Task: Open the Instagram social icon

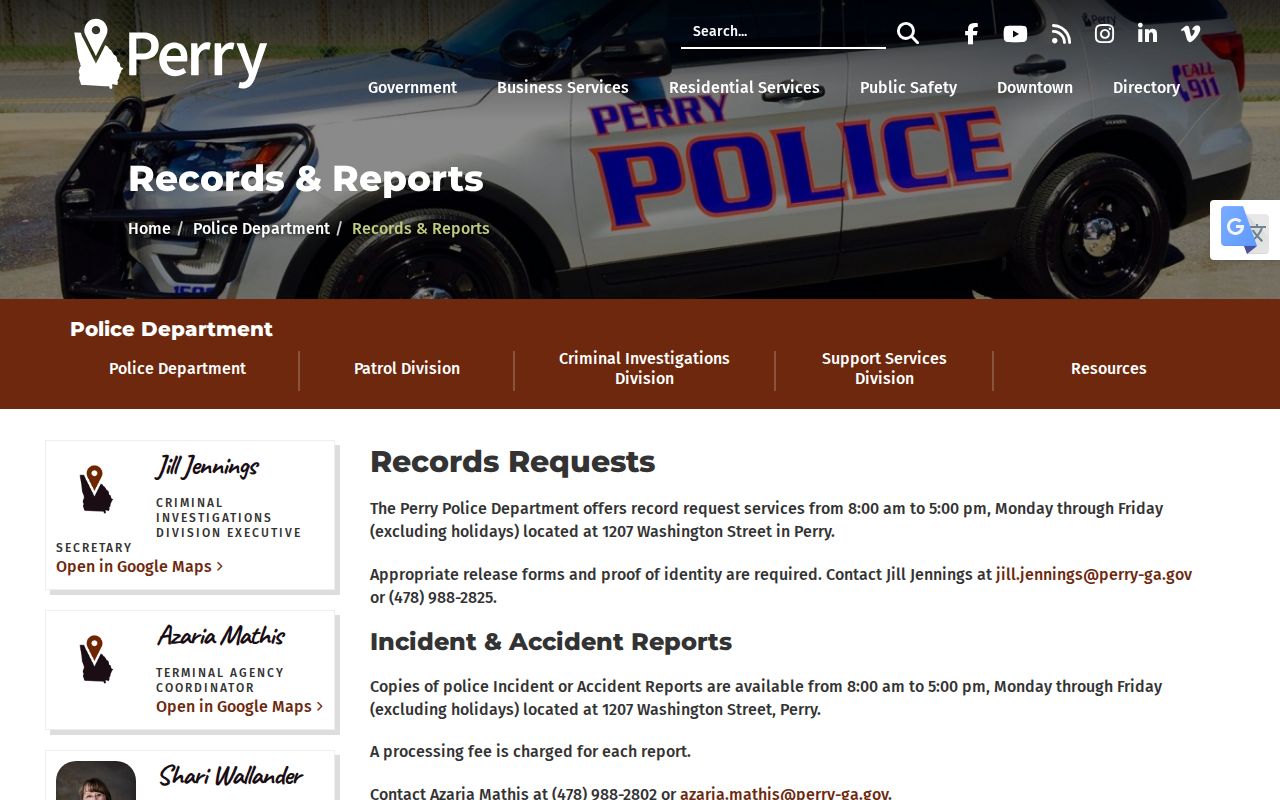Action: click(1104, 34)
